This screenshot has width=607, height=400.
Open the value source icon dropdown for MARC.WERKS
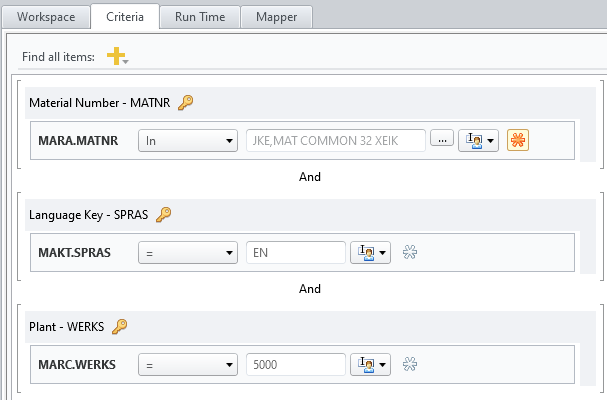coord(370,365)
